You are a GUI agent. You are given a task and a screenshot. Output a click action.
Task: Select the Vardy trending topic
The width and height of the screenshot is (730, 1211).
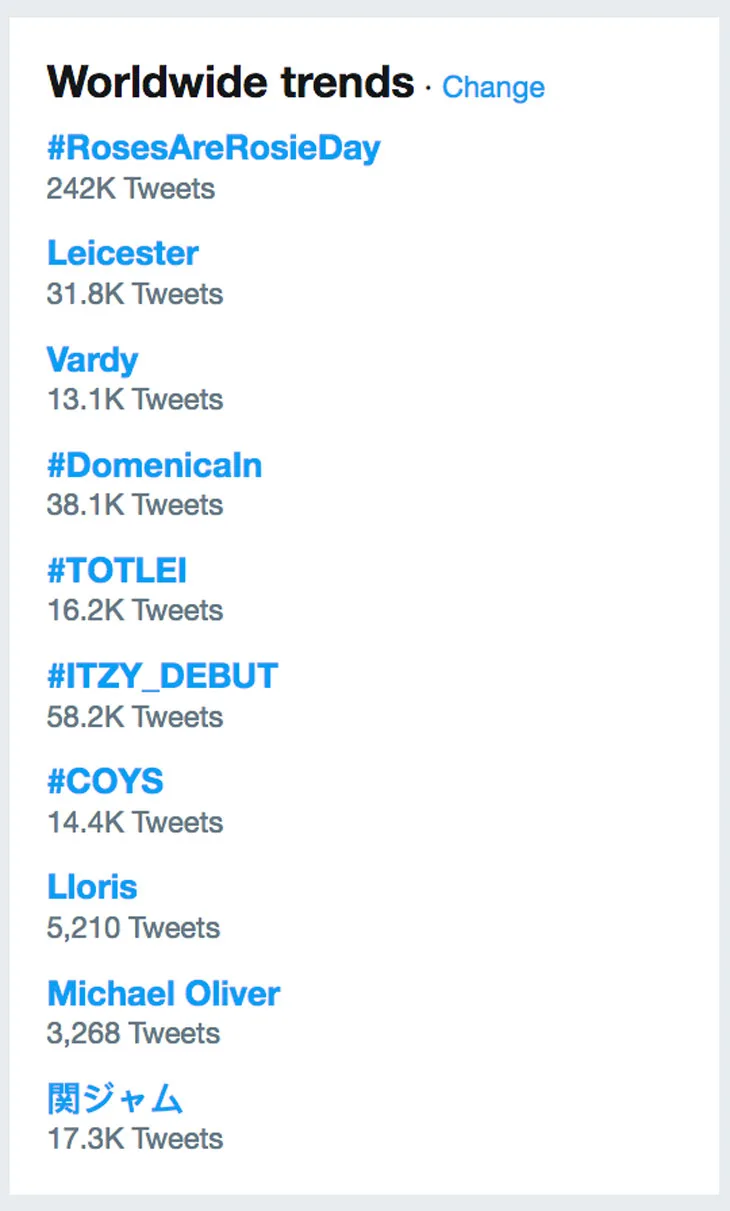92,359
